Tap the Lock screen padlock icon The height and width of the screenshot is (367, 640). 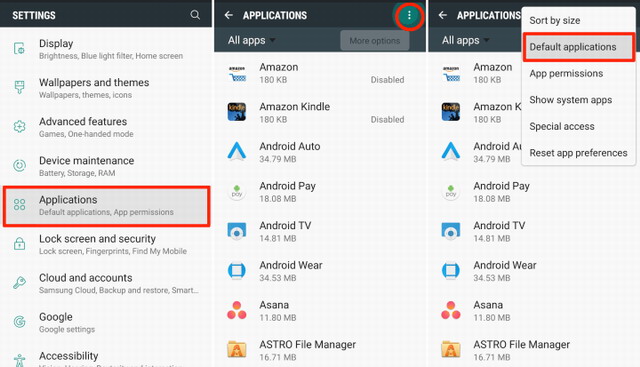19,243
